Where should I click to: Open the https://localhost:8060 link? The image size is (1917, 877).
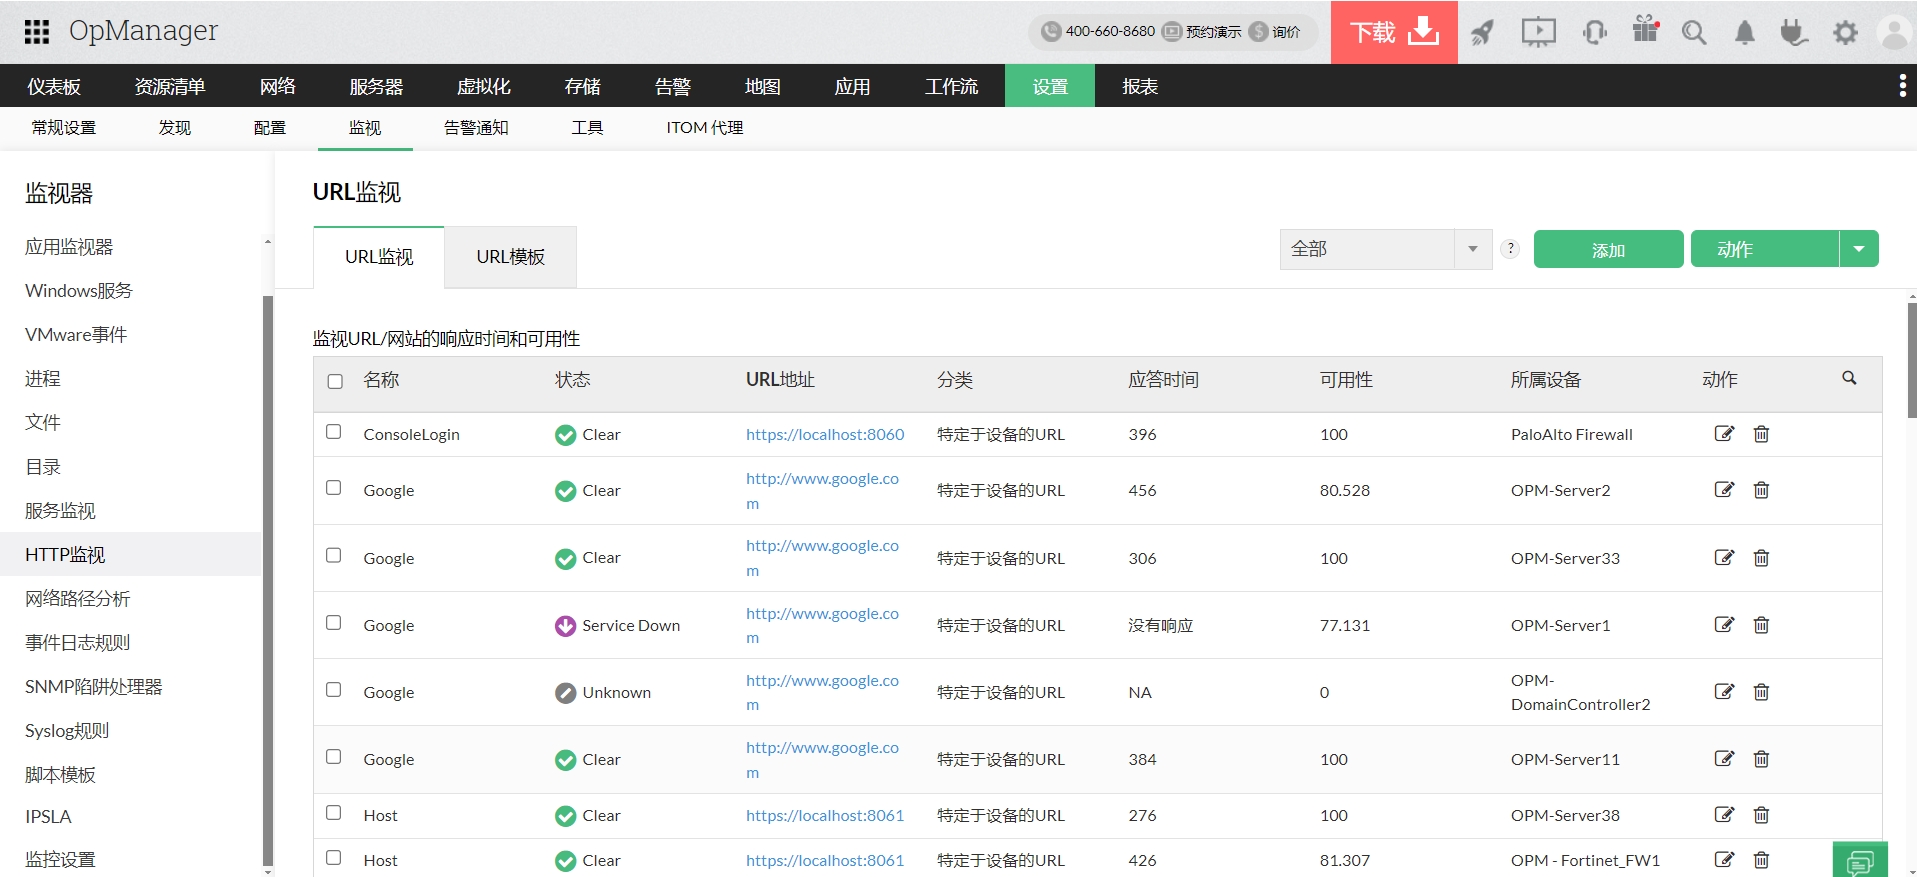pos(824,434)
